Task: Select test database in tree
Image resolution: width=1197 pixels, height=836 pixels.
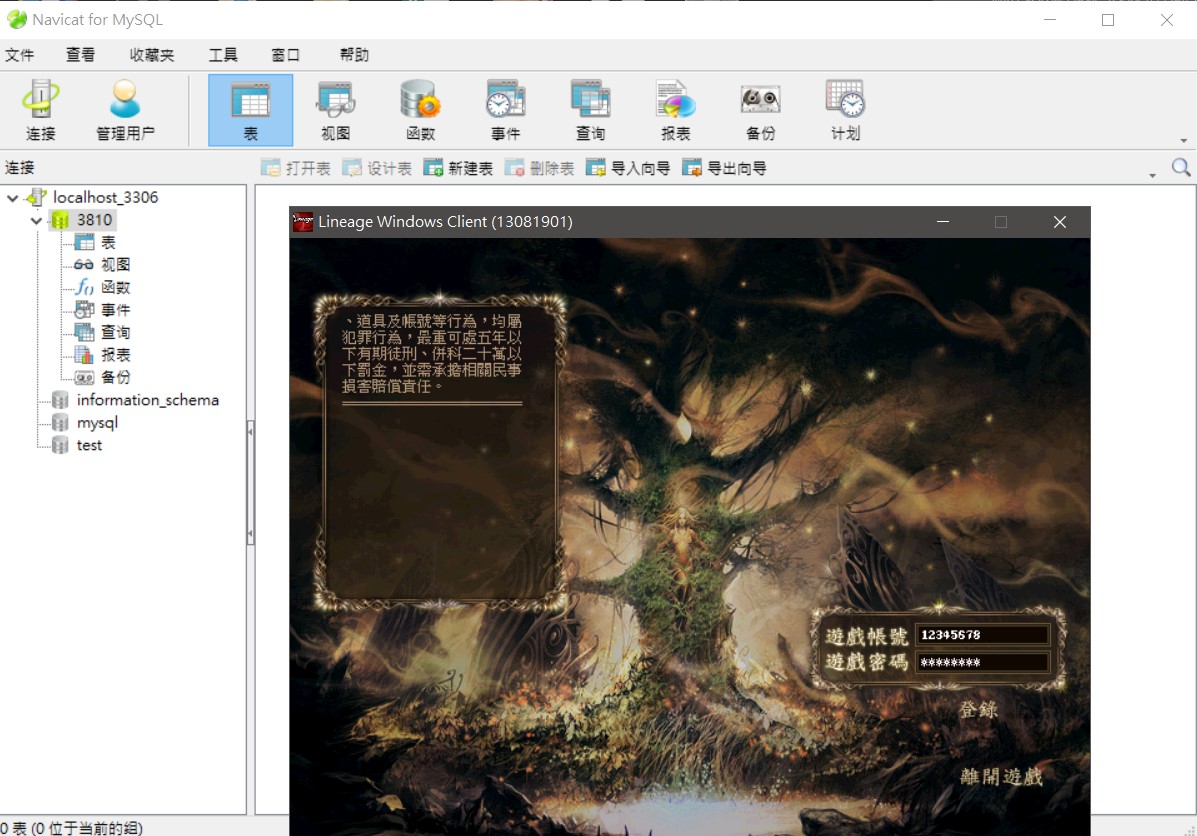Action: 89,445
